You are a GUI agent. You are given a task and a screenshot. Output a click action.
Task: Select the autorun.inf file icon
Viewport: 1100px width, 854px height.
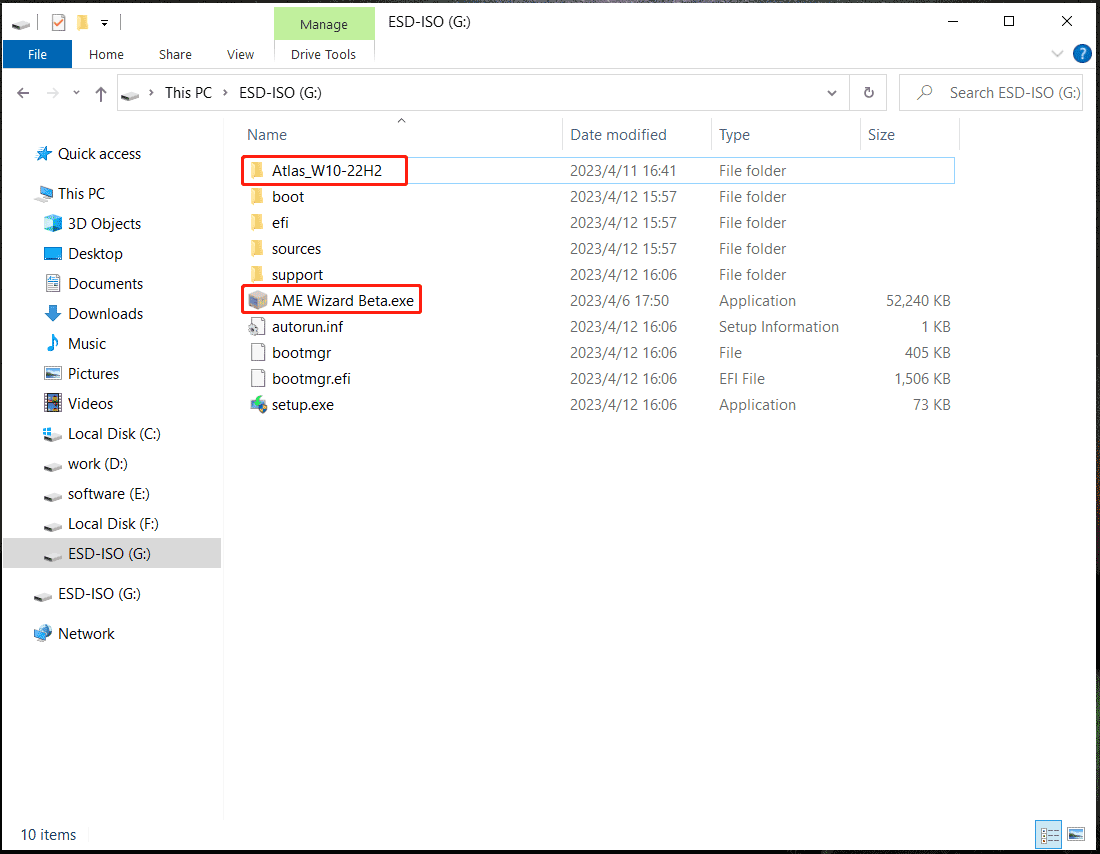tap(257, 326)
